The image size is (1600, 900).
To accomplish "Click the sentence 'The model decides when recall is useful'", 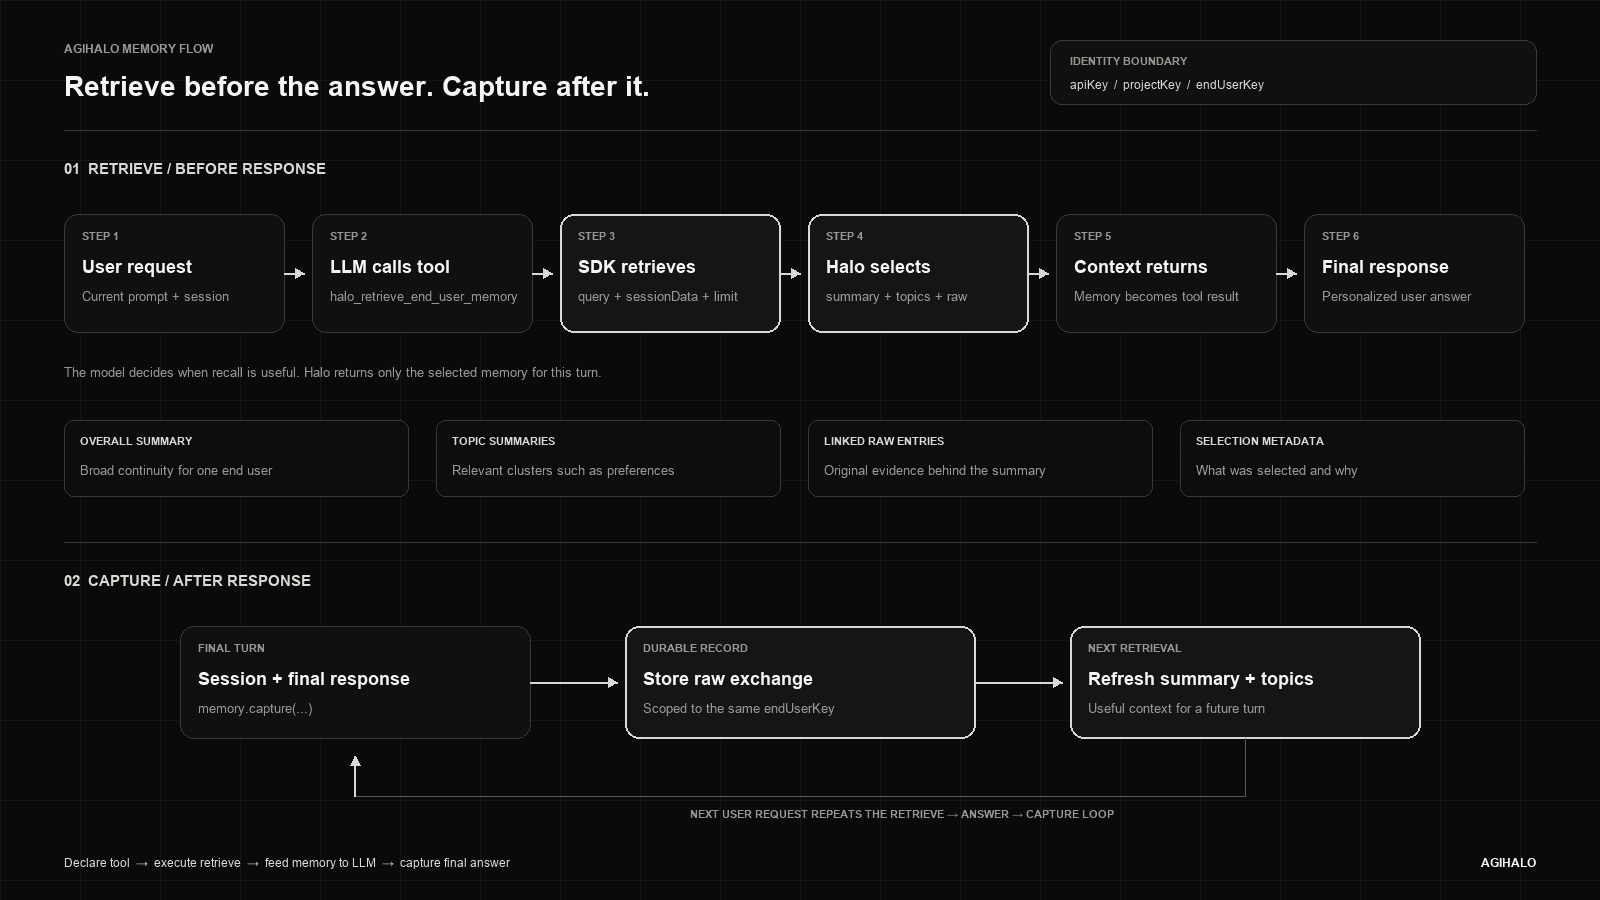I will pos(332,373).
